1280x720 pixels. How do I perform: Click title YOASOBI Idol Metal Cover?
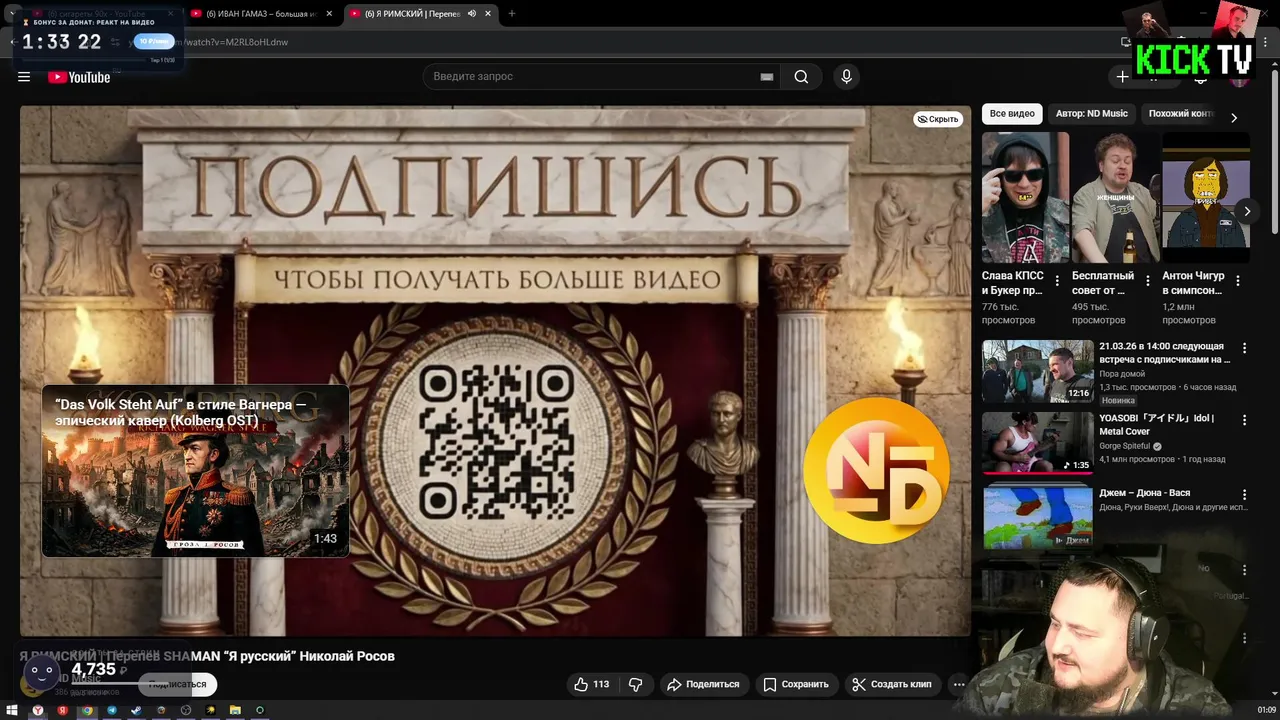coord(1156,425)
